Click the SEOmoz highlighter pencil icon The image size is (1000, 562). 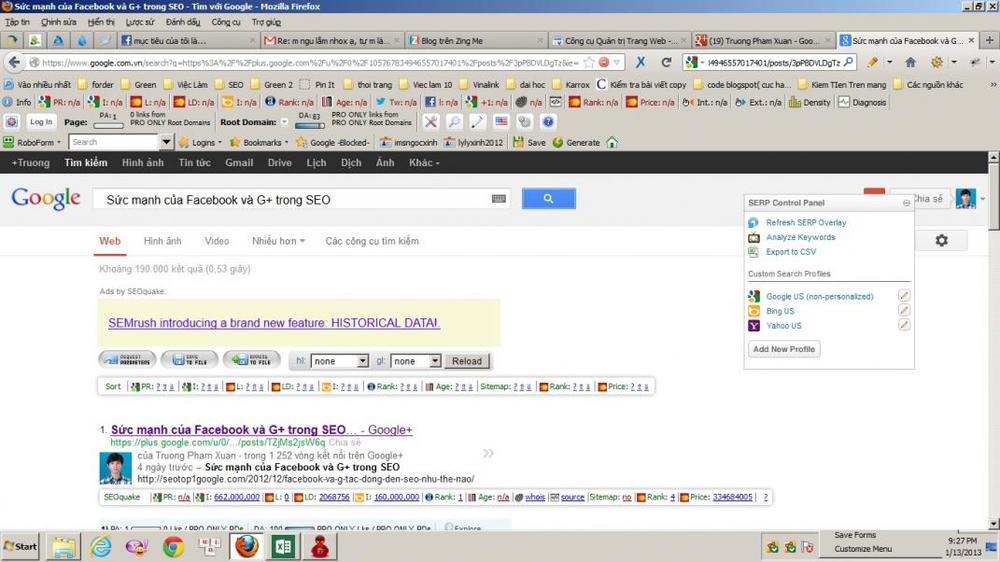coord(477,122)
